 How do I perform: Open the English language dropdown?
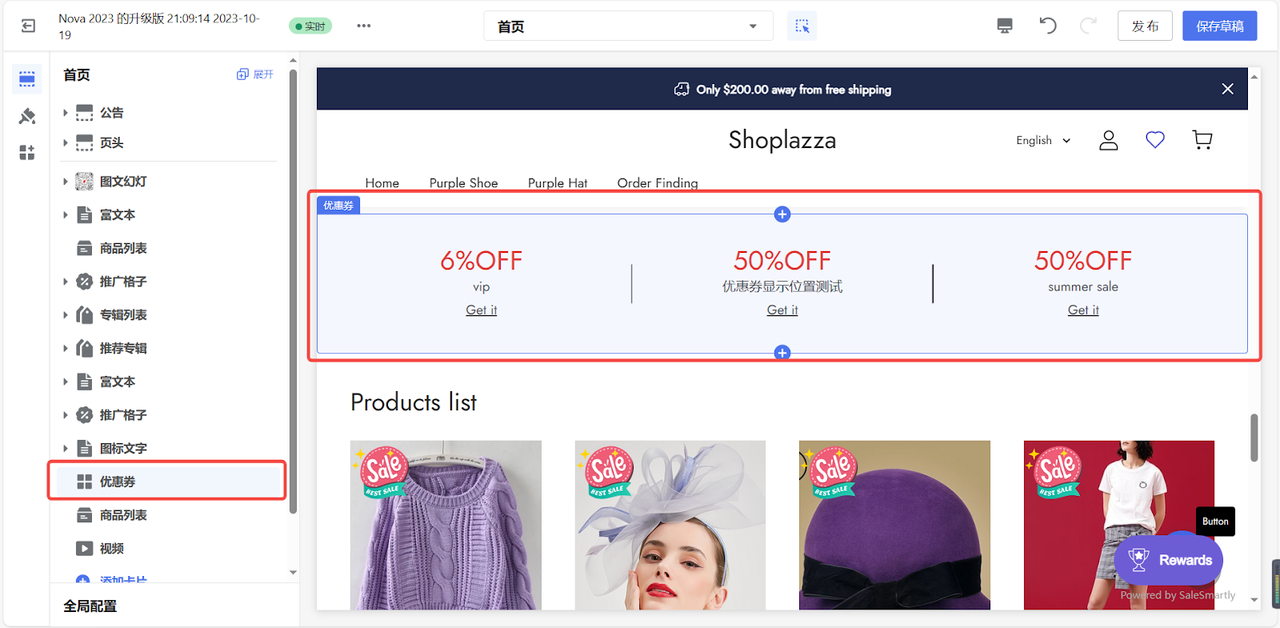coord(1042,140)
